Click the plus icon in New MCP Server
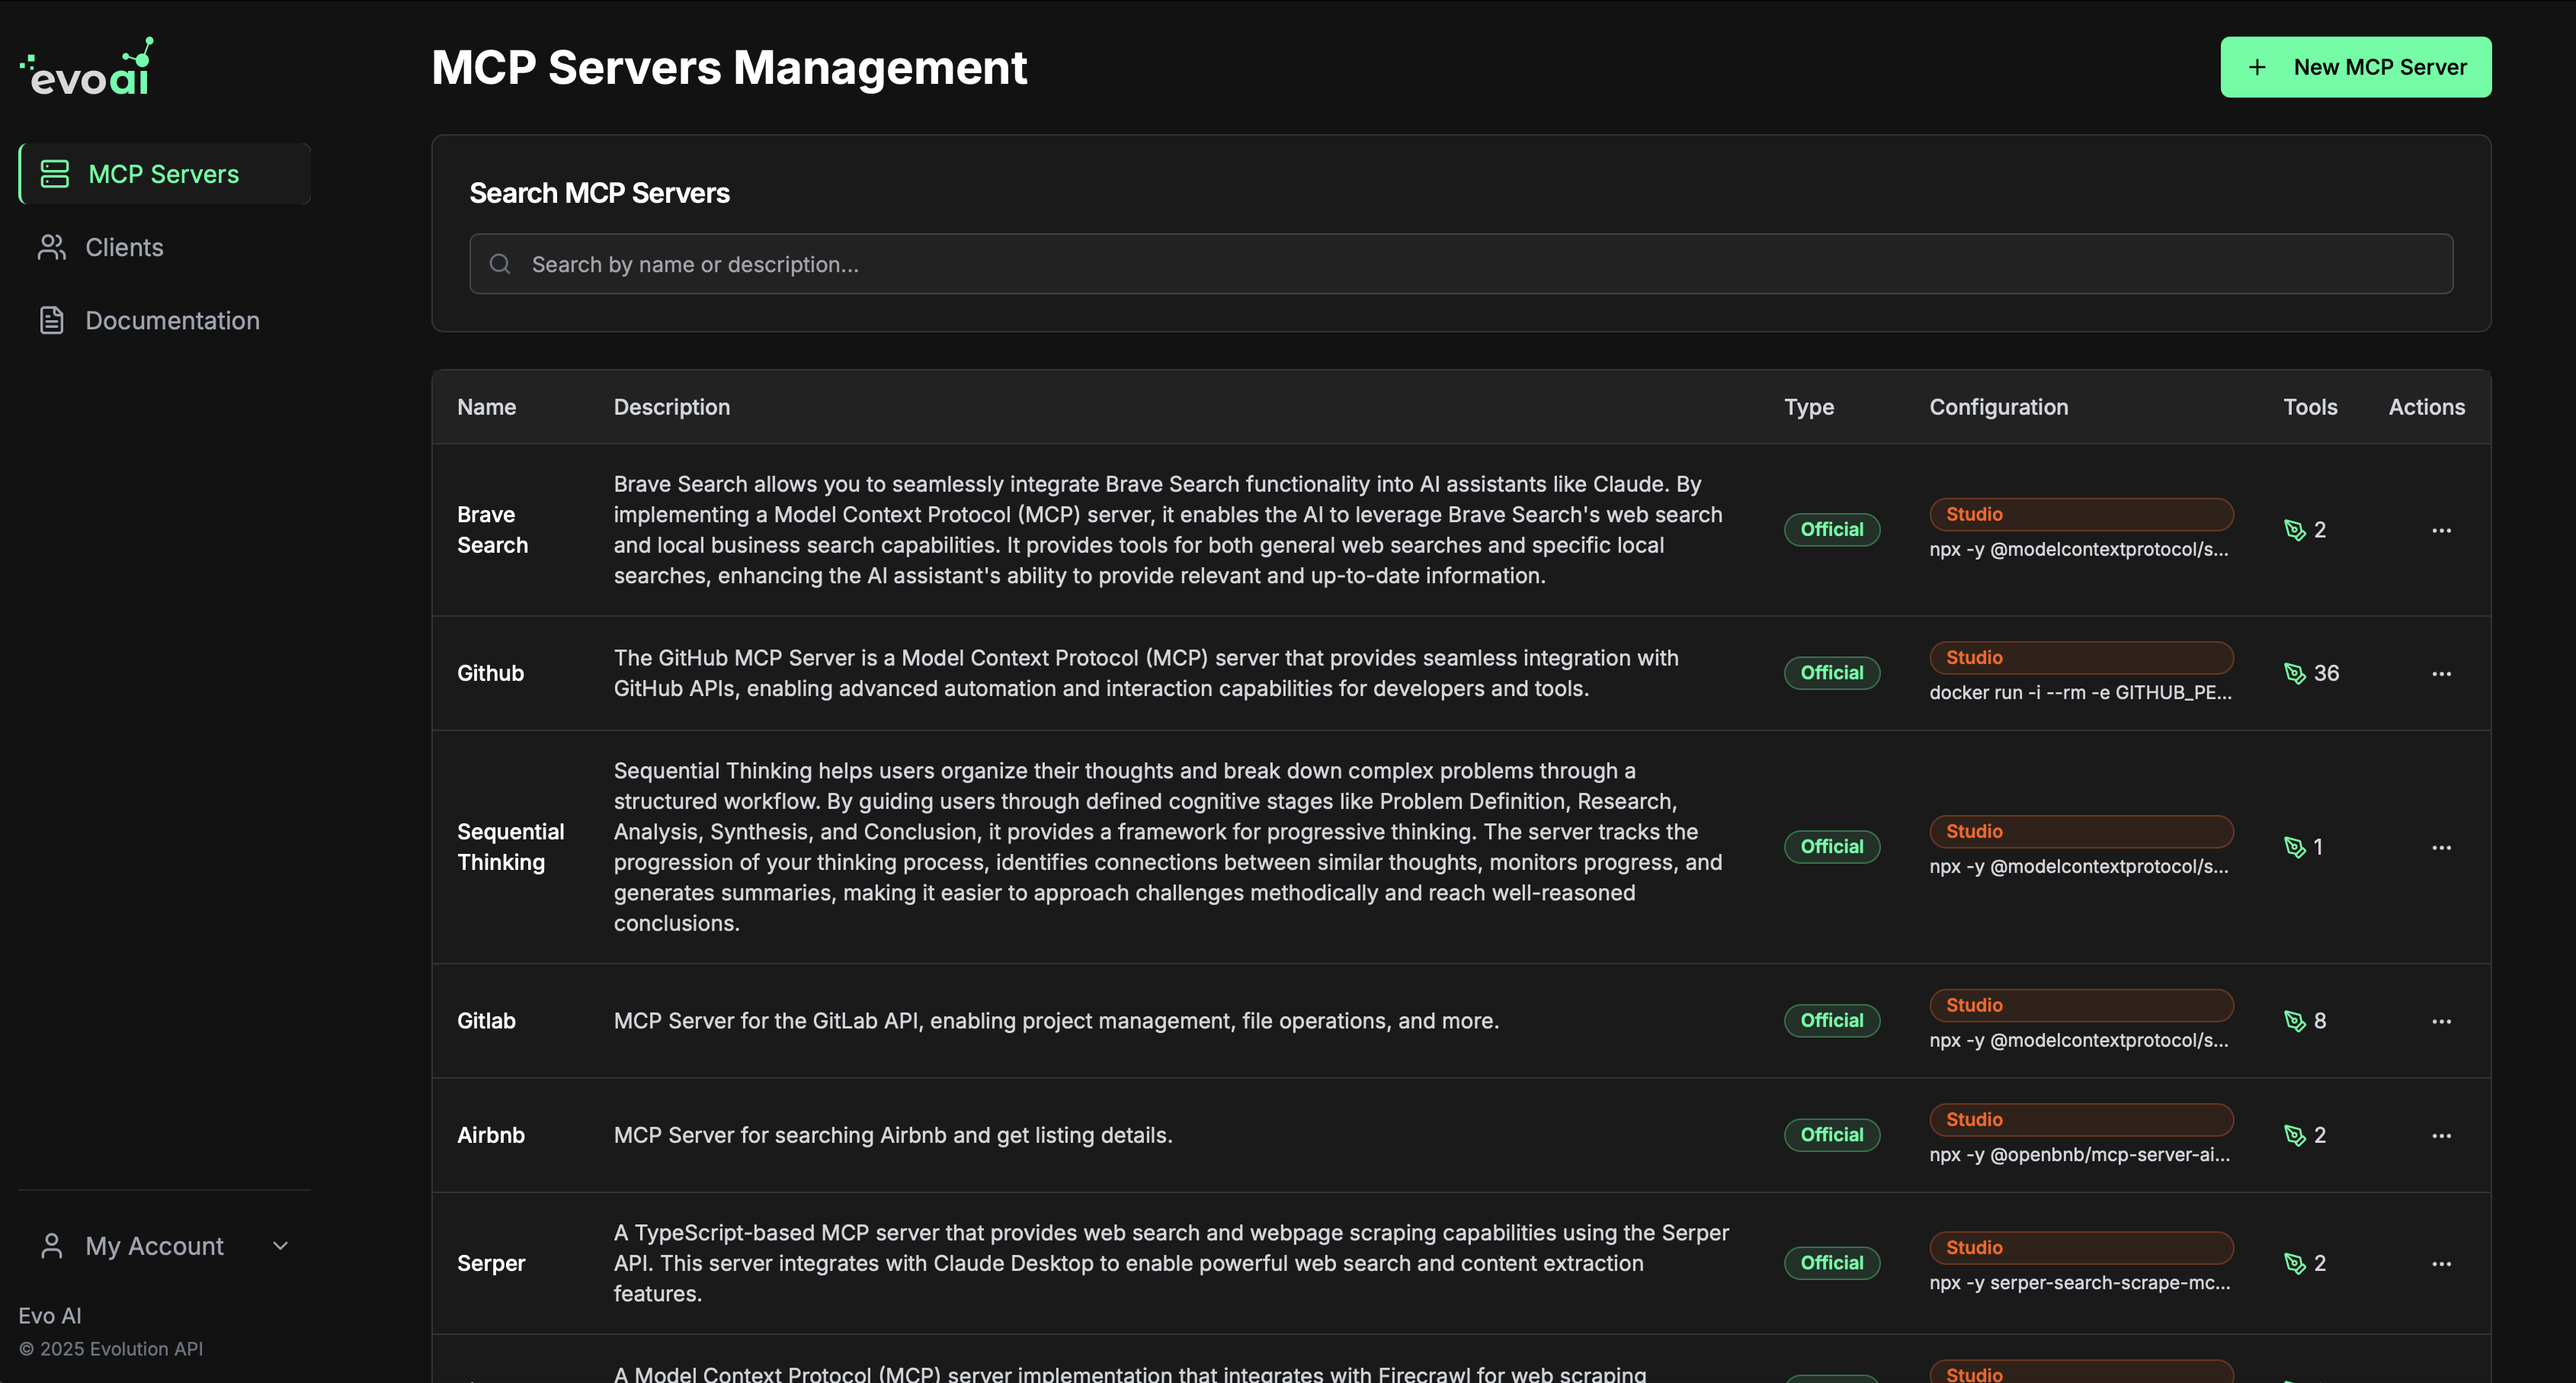This screenshot has width=2576, height=1383. (x=2257, y=67)
